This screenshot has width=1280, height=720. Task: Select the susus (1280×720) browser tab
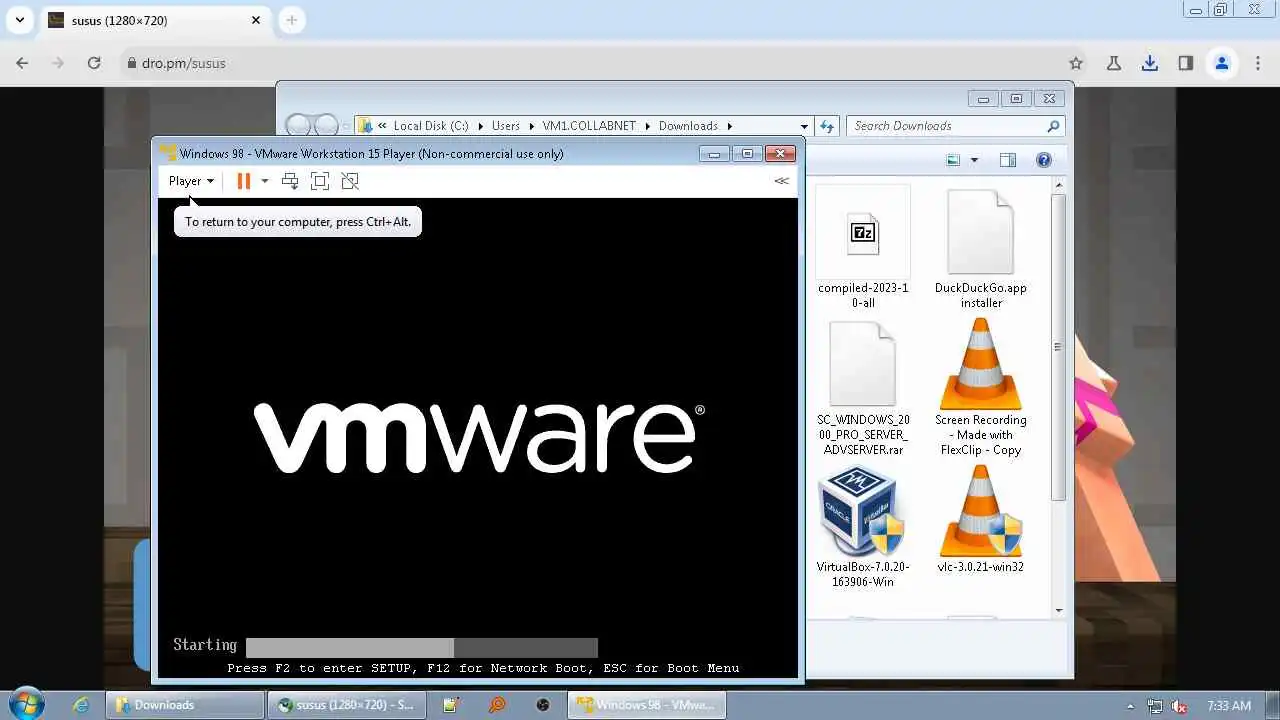click(155, 20)
